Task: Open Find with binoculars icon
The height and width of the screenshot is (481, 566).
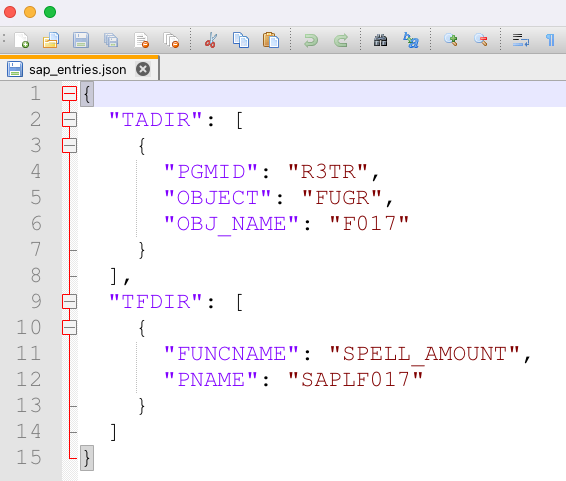Action: coord(380,40)
